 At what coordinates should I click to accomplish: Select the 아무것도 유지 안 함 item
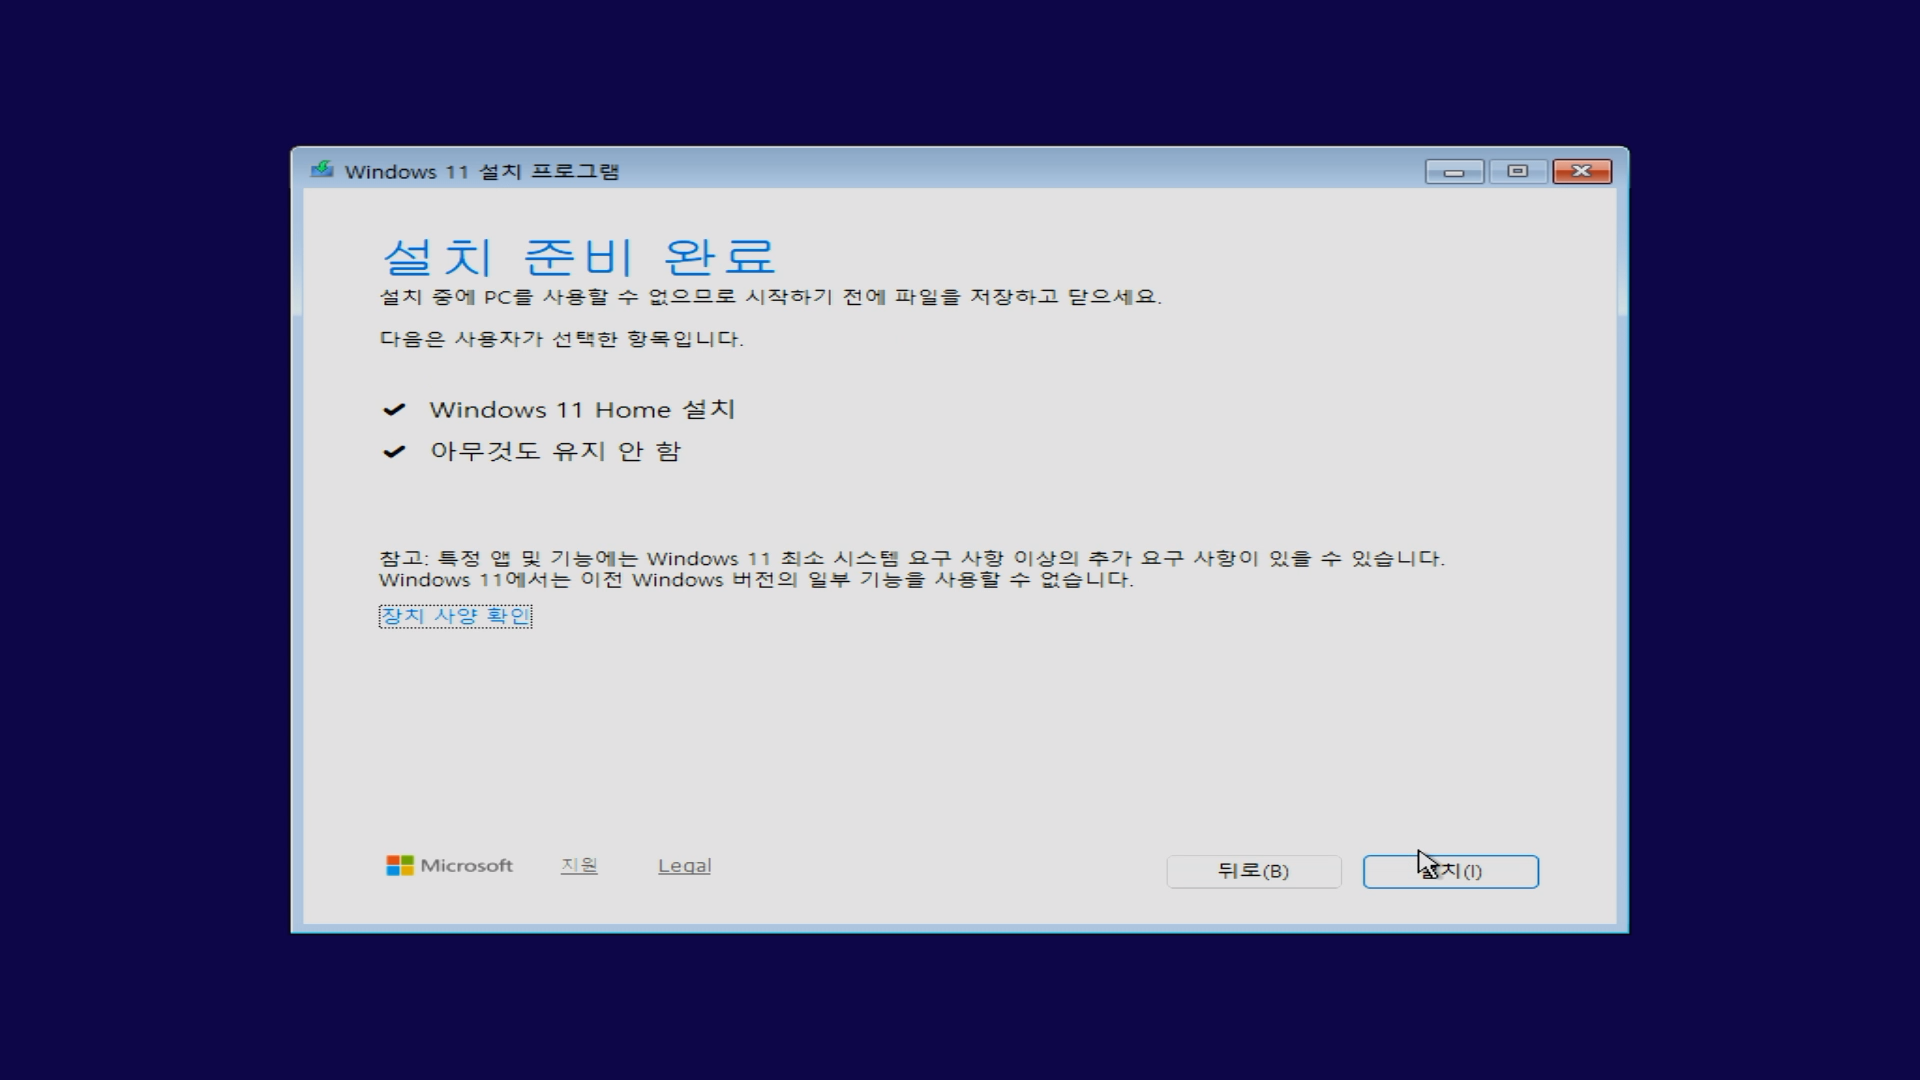pos(554,450)
